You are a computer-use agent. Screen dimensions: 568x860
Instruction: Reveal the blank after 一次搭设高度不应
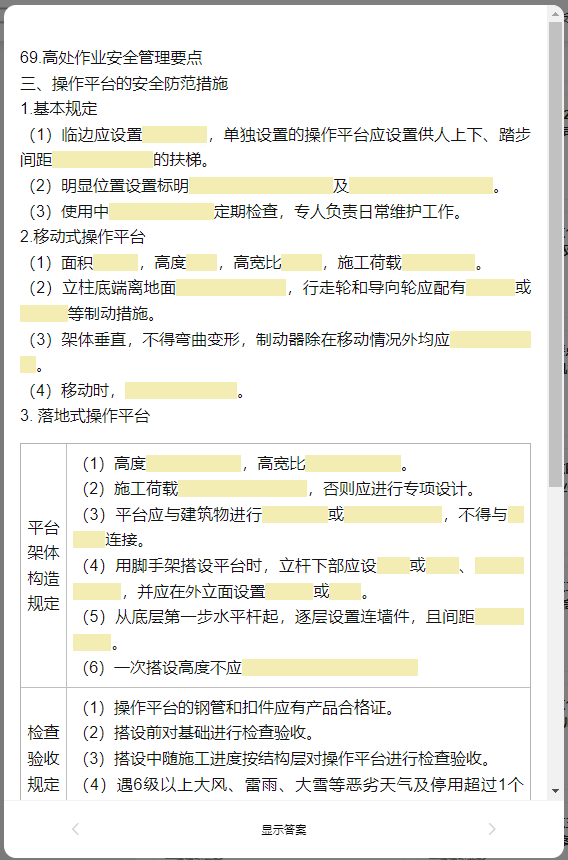tap(330, 667)
